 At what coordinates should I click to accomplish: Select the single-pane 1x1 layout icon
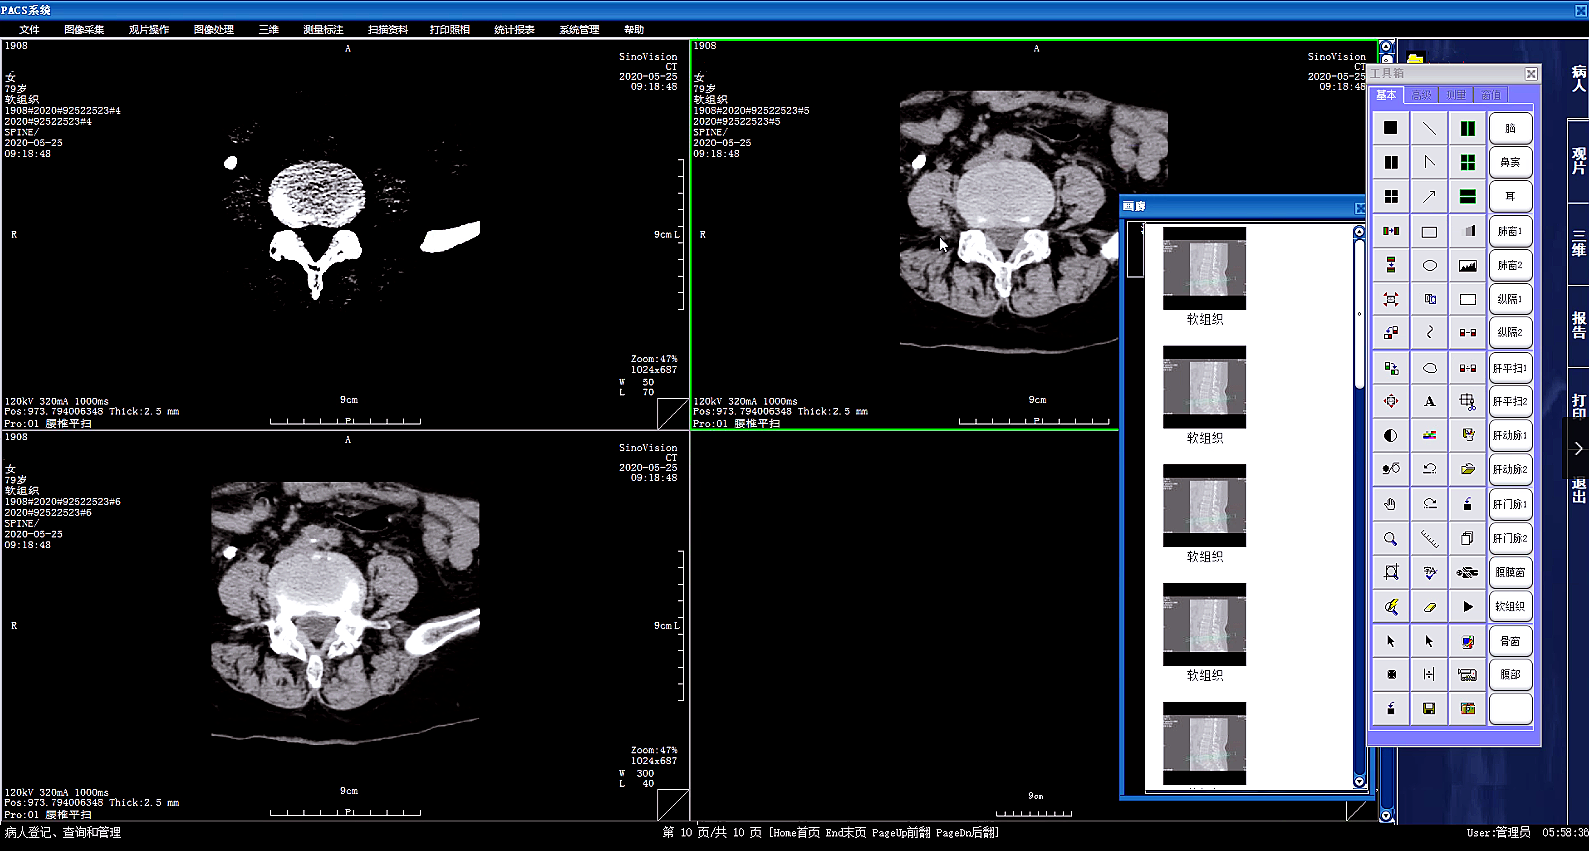pos(1391,128)
